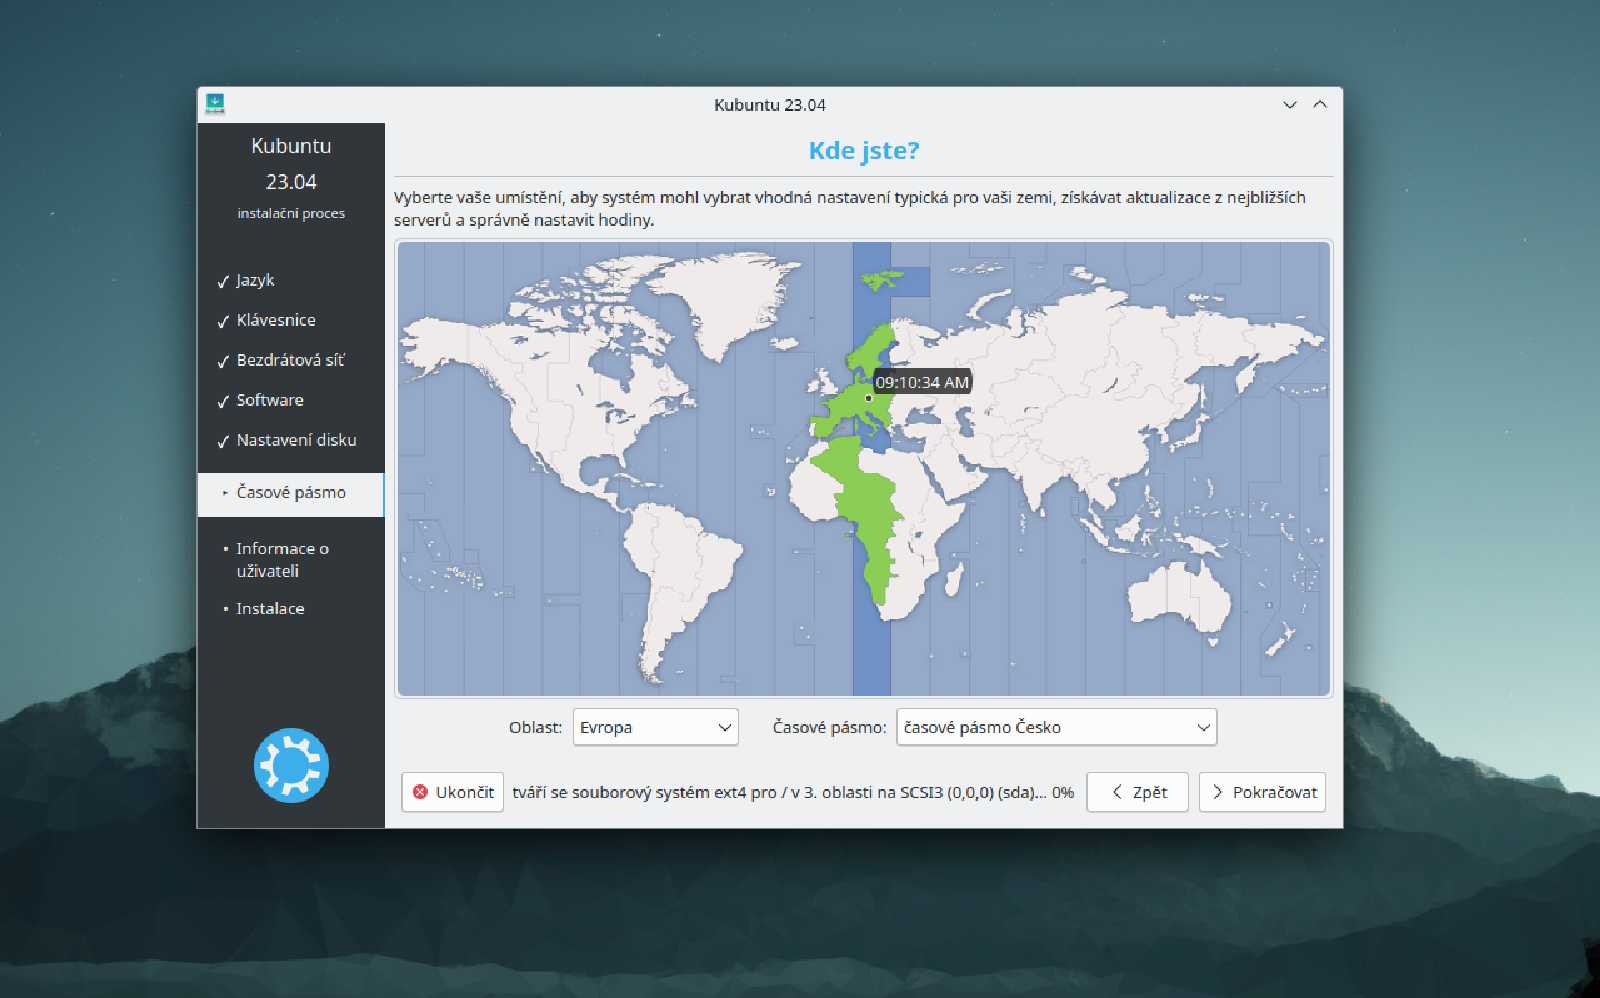Click the Ukončit button
The width and height of the screenshot is (1600, 998).
point(453,792)
